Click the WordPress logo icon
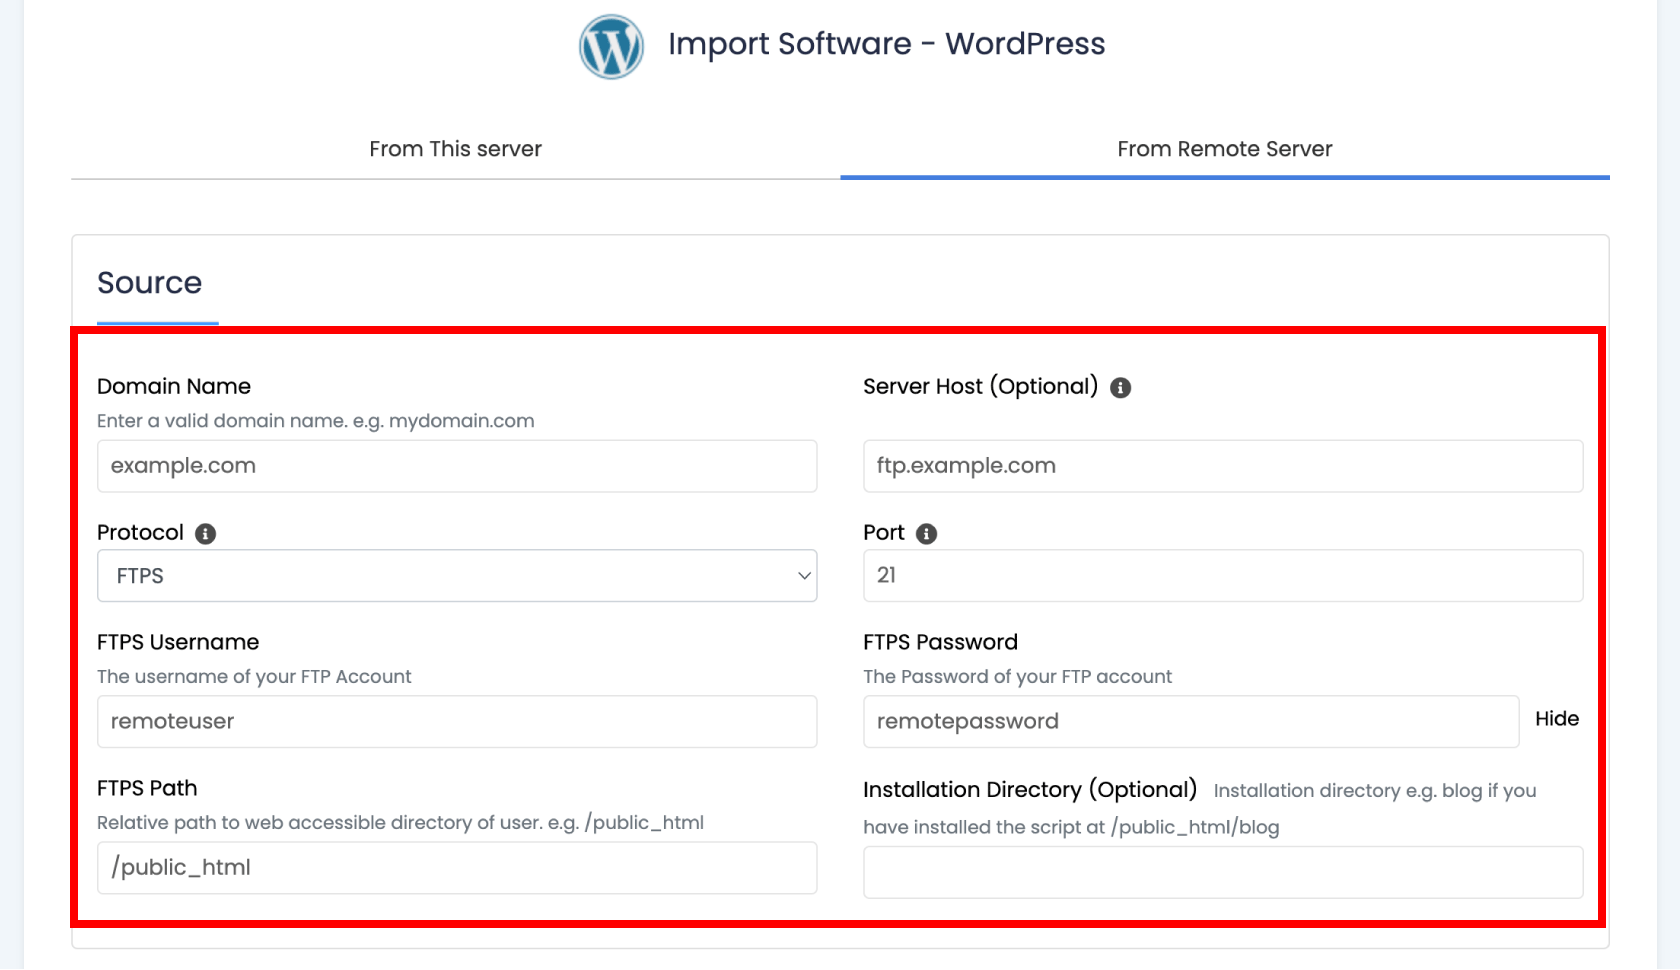 pos(611,47)
